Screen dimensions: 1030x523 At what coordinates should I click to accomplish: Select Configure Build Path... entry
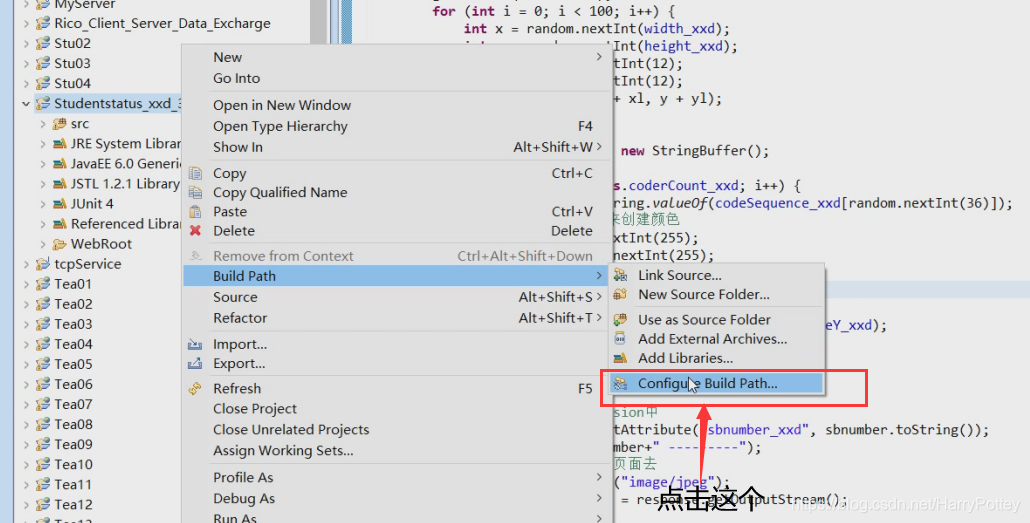tap(716, 384)
